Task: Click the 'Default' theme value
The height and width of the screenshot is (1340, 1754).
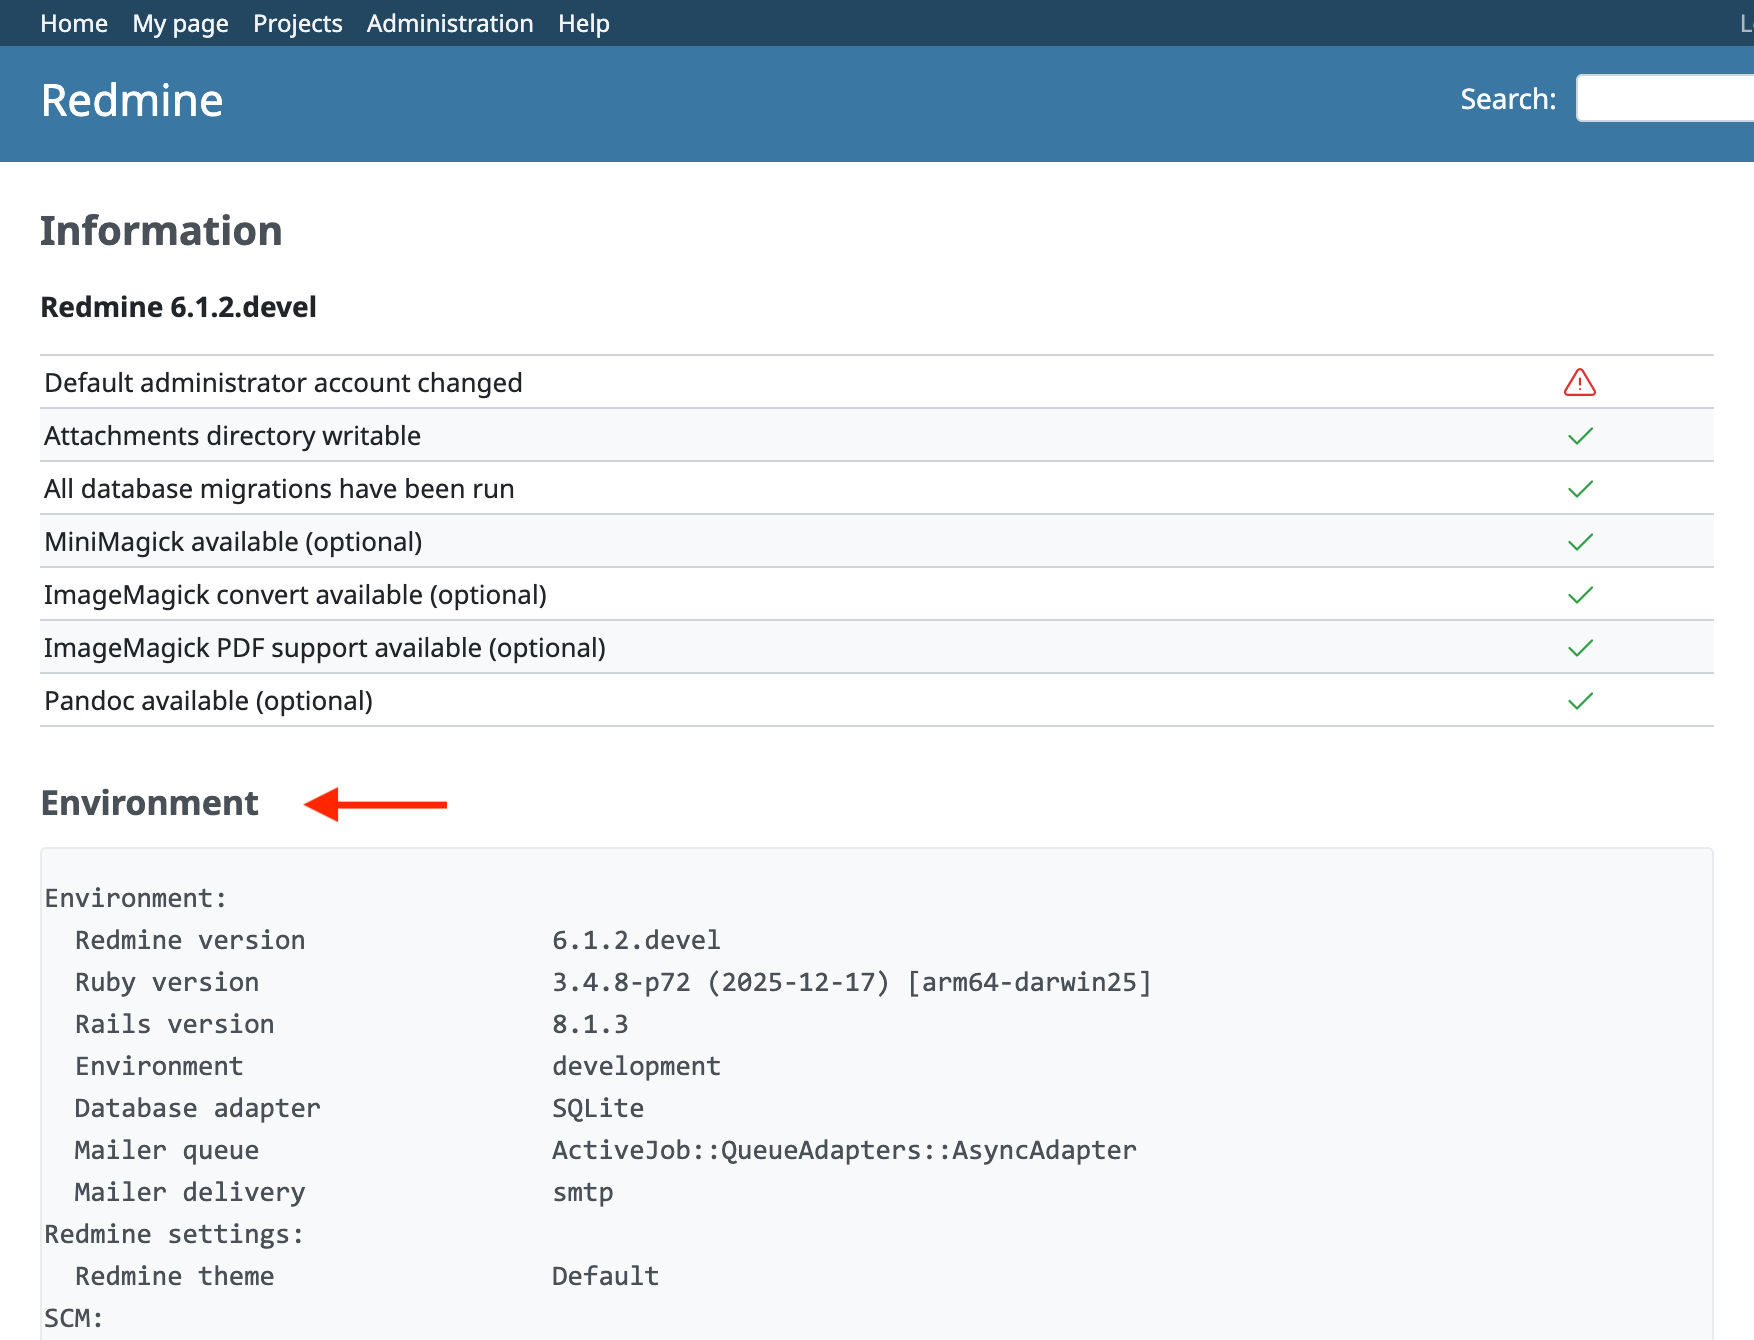Action: 605,1276
